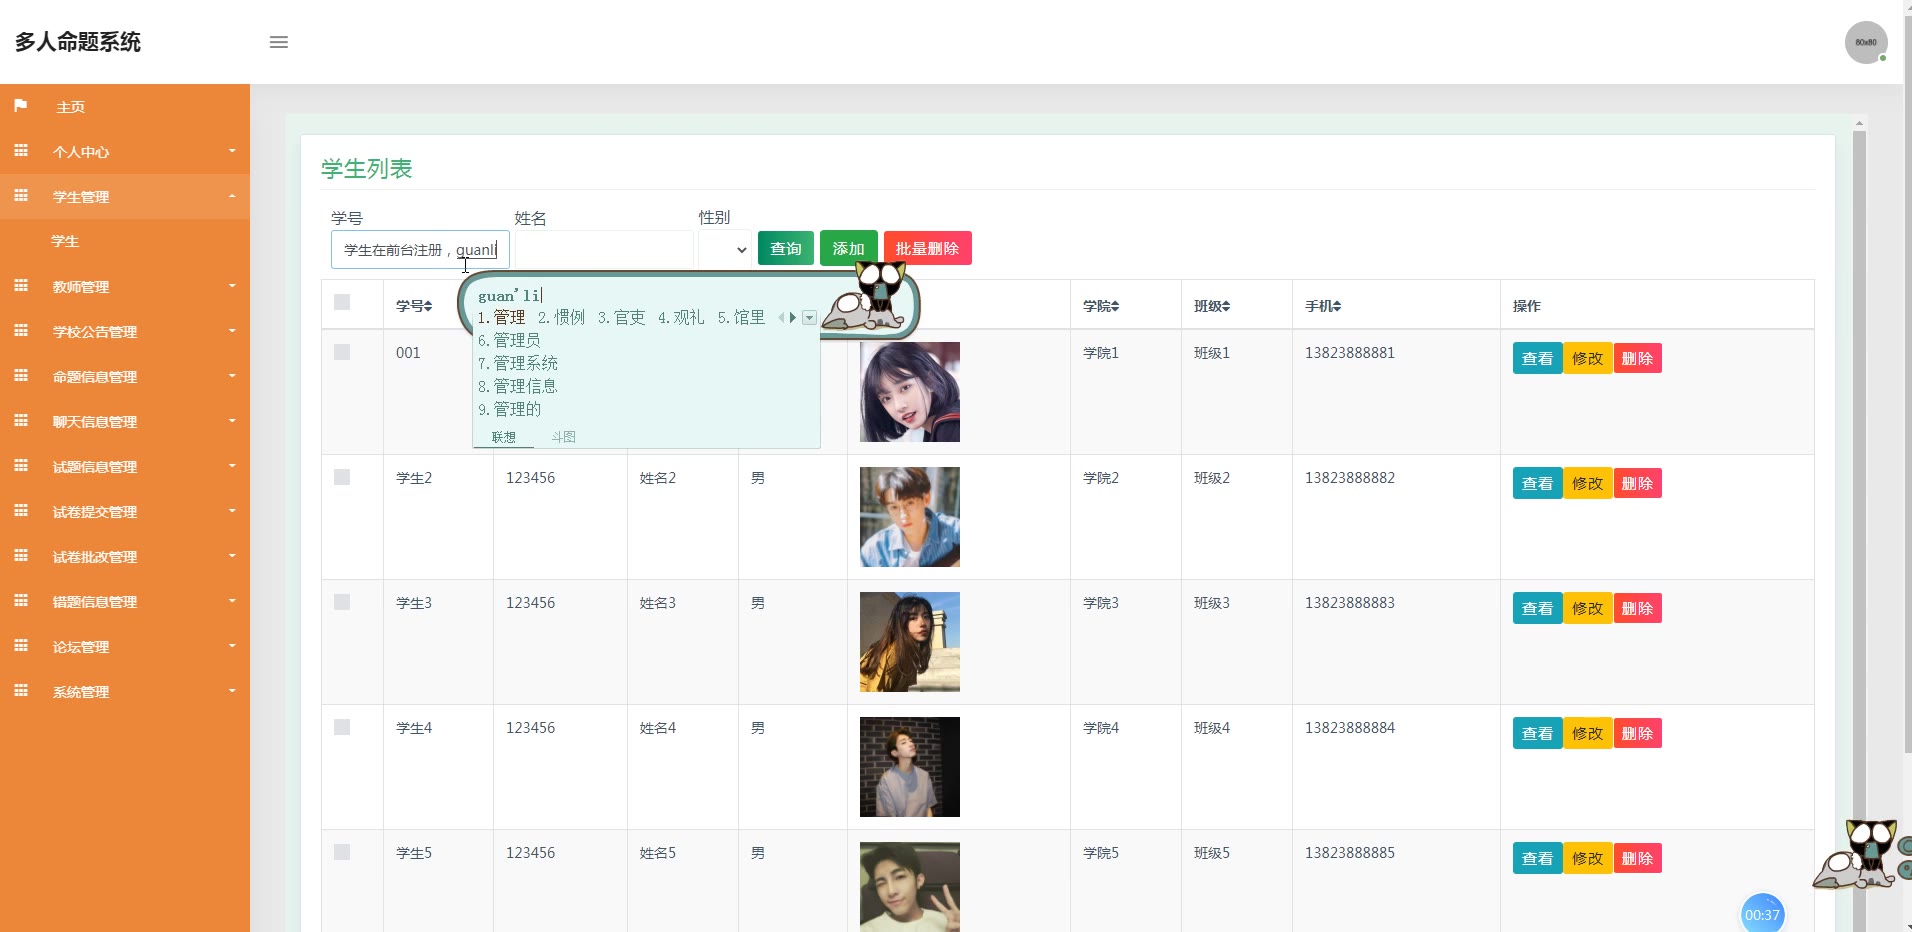This screenshot has width=1912, height=932.
Task: Focus the 学号 search input field
Action: coord(420,250)
